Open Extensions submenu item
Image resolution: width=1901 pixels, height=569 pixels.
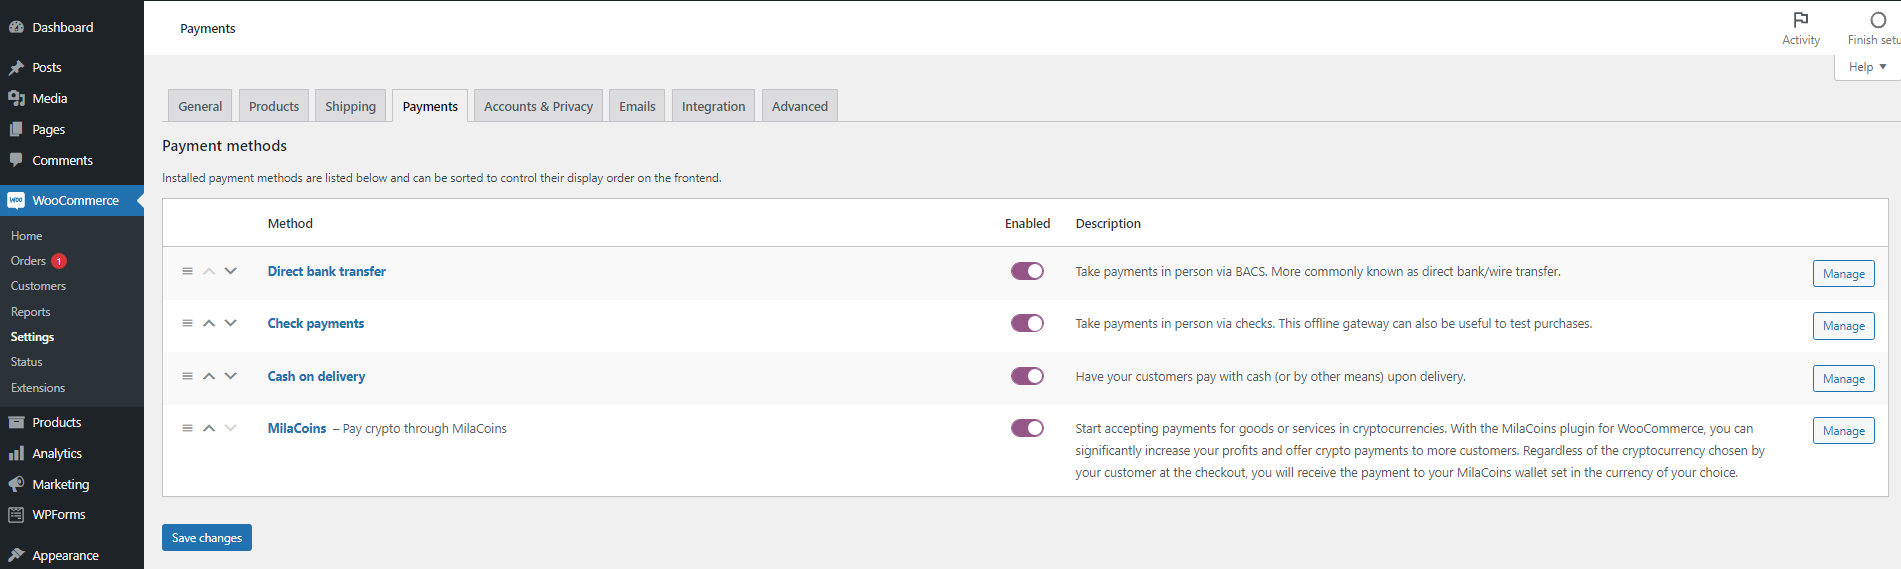38,388
